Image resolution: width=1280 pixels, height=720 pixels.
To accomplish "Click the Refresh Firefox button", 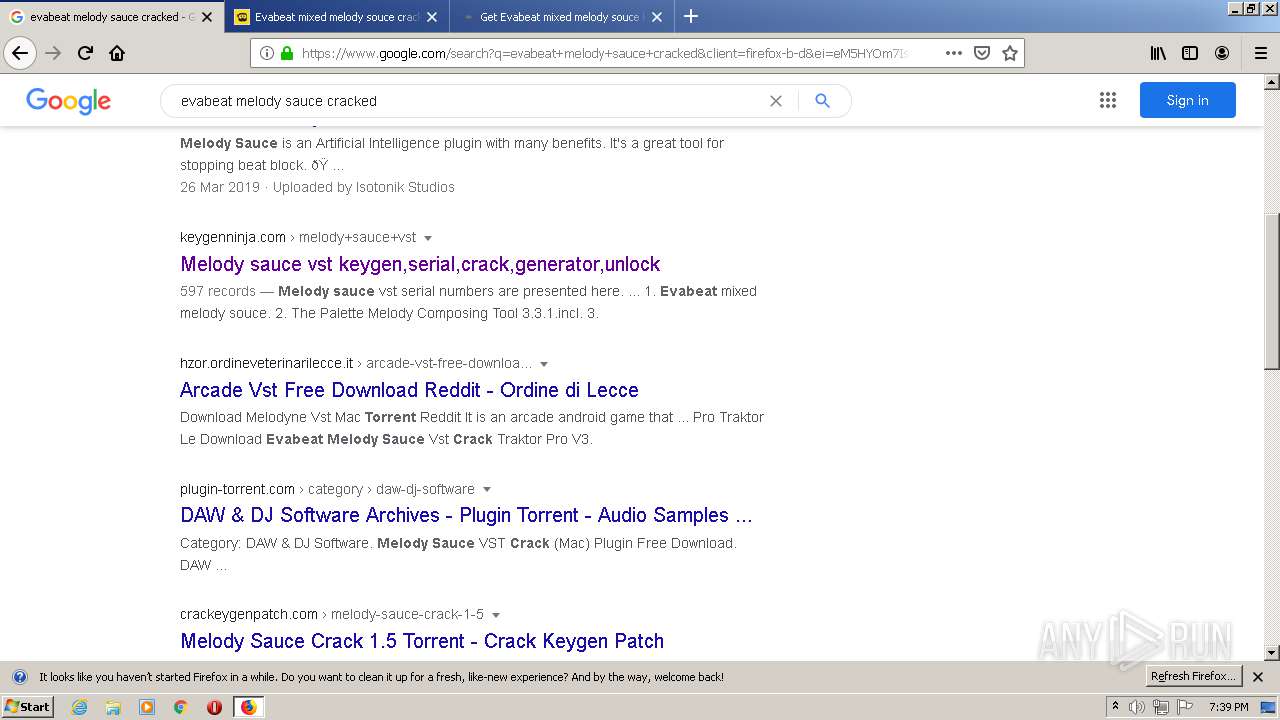I will coord(1193,677).
